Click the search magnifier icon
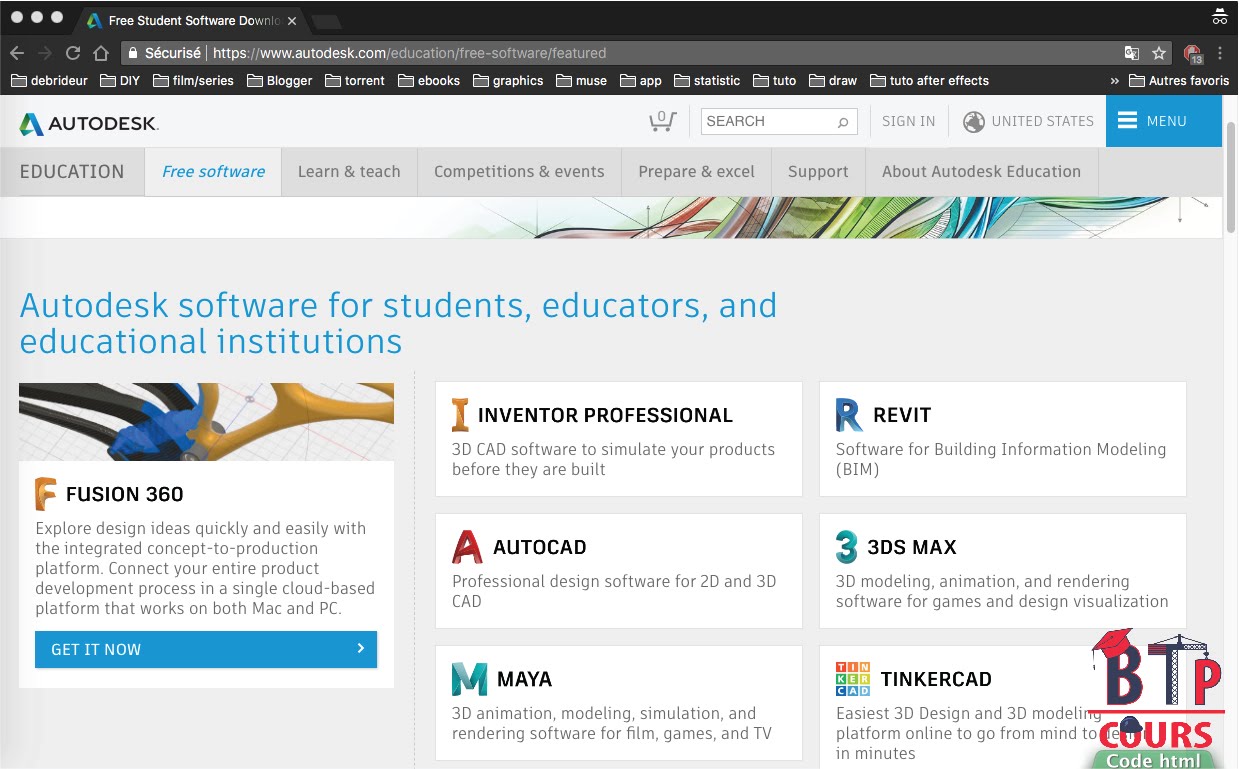The height and width of the screenshot is (769, 1239). coord(843,122)
